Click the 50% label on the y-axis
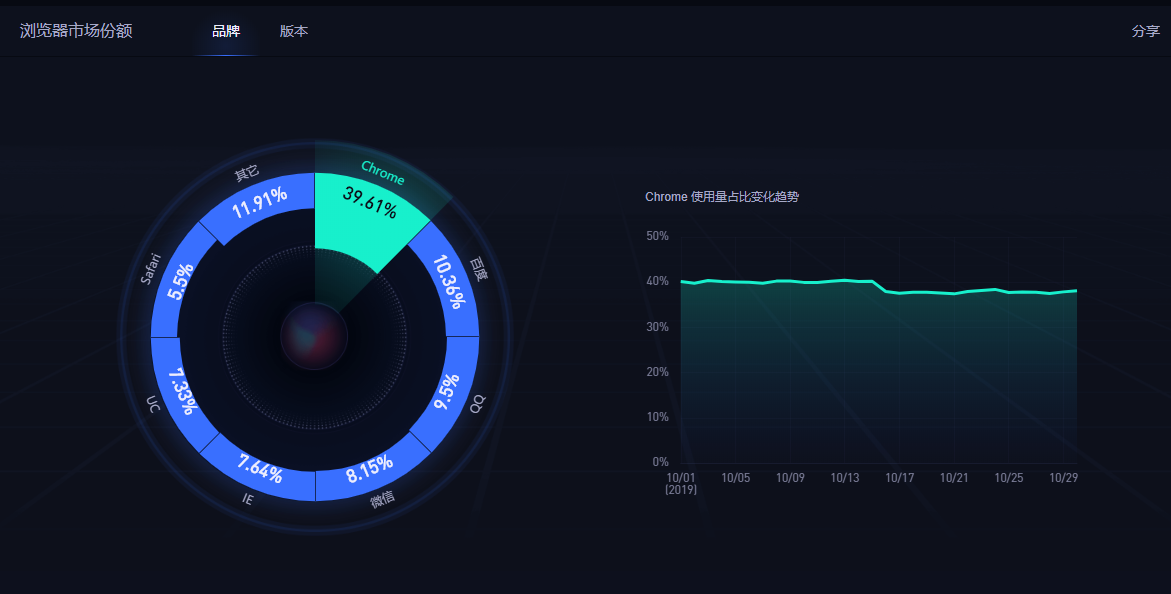 coord(657,236)
